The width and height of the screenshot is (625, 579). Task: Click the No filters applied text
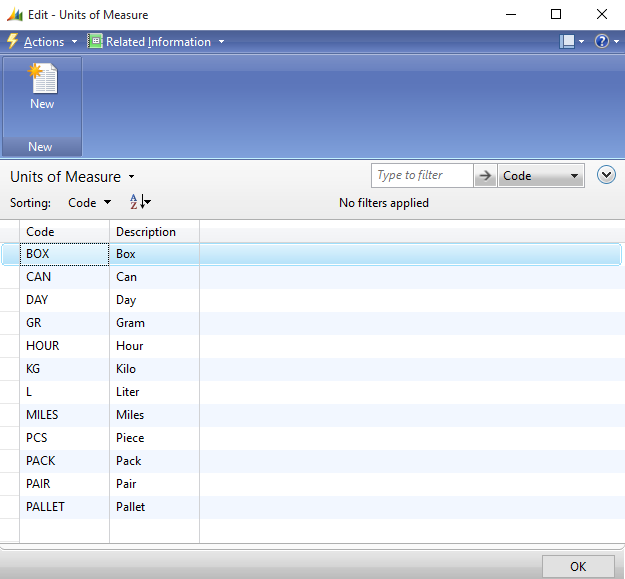(x=384, y=203)
